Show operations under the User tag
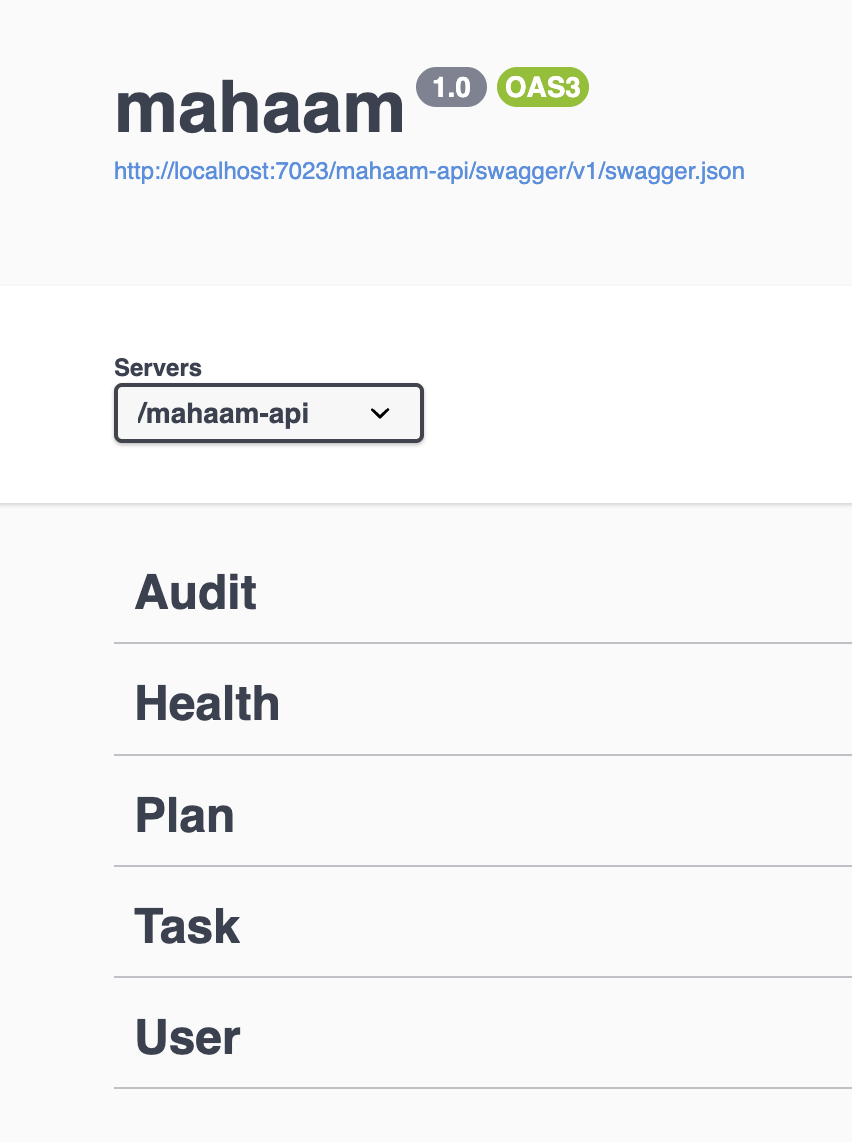Screen dimensions: 852x1142 click(188, 1037)
